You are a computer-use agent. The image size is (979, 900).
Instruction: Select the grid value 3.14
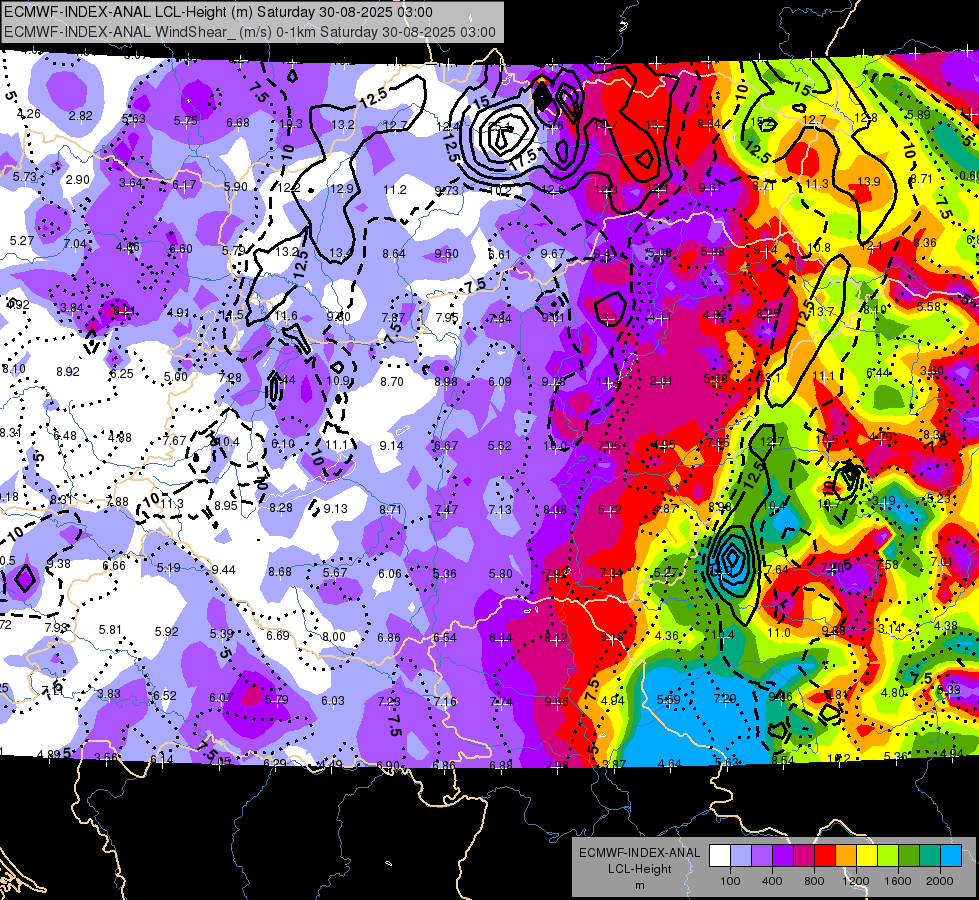890,628
